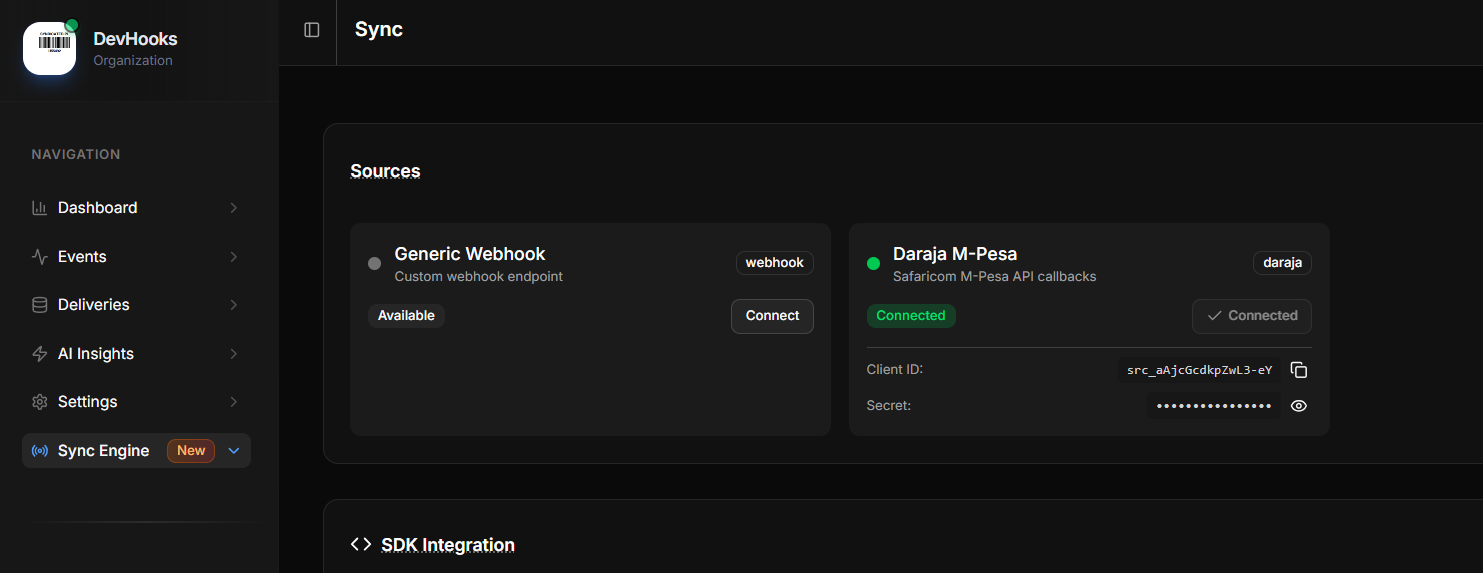The height and width of the screenshot is (573, 1483).
Task: Click the Sync page title
Action: point(379,29)
